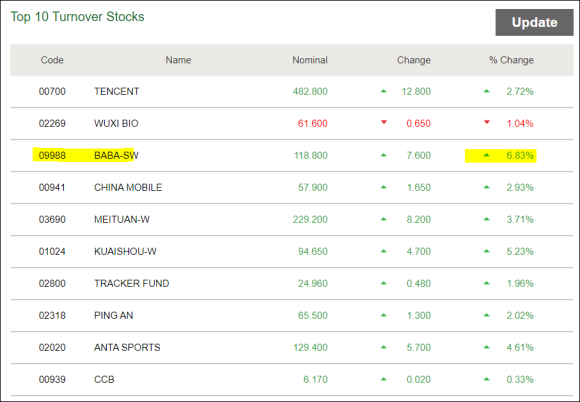This screenshot has width=580, height=402.
Task: Click the Name column header
Action: pos(178,60)
